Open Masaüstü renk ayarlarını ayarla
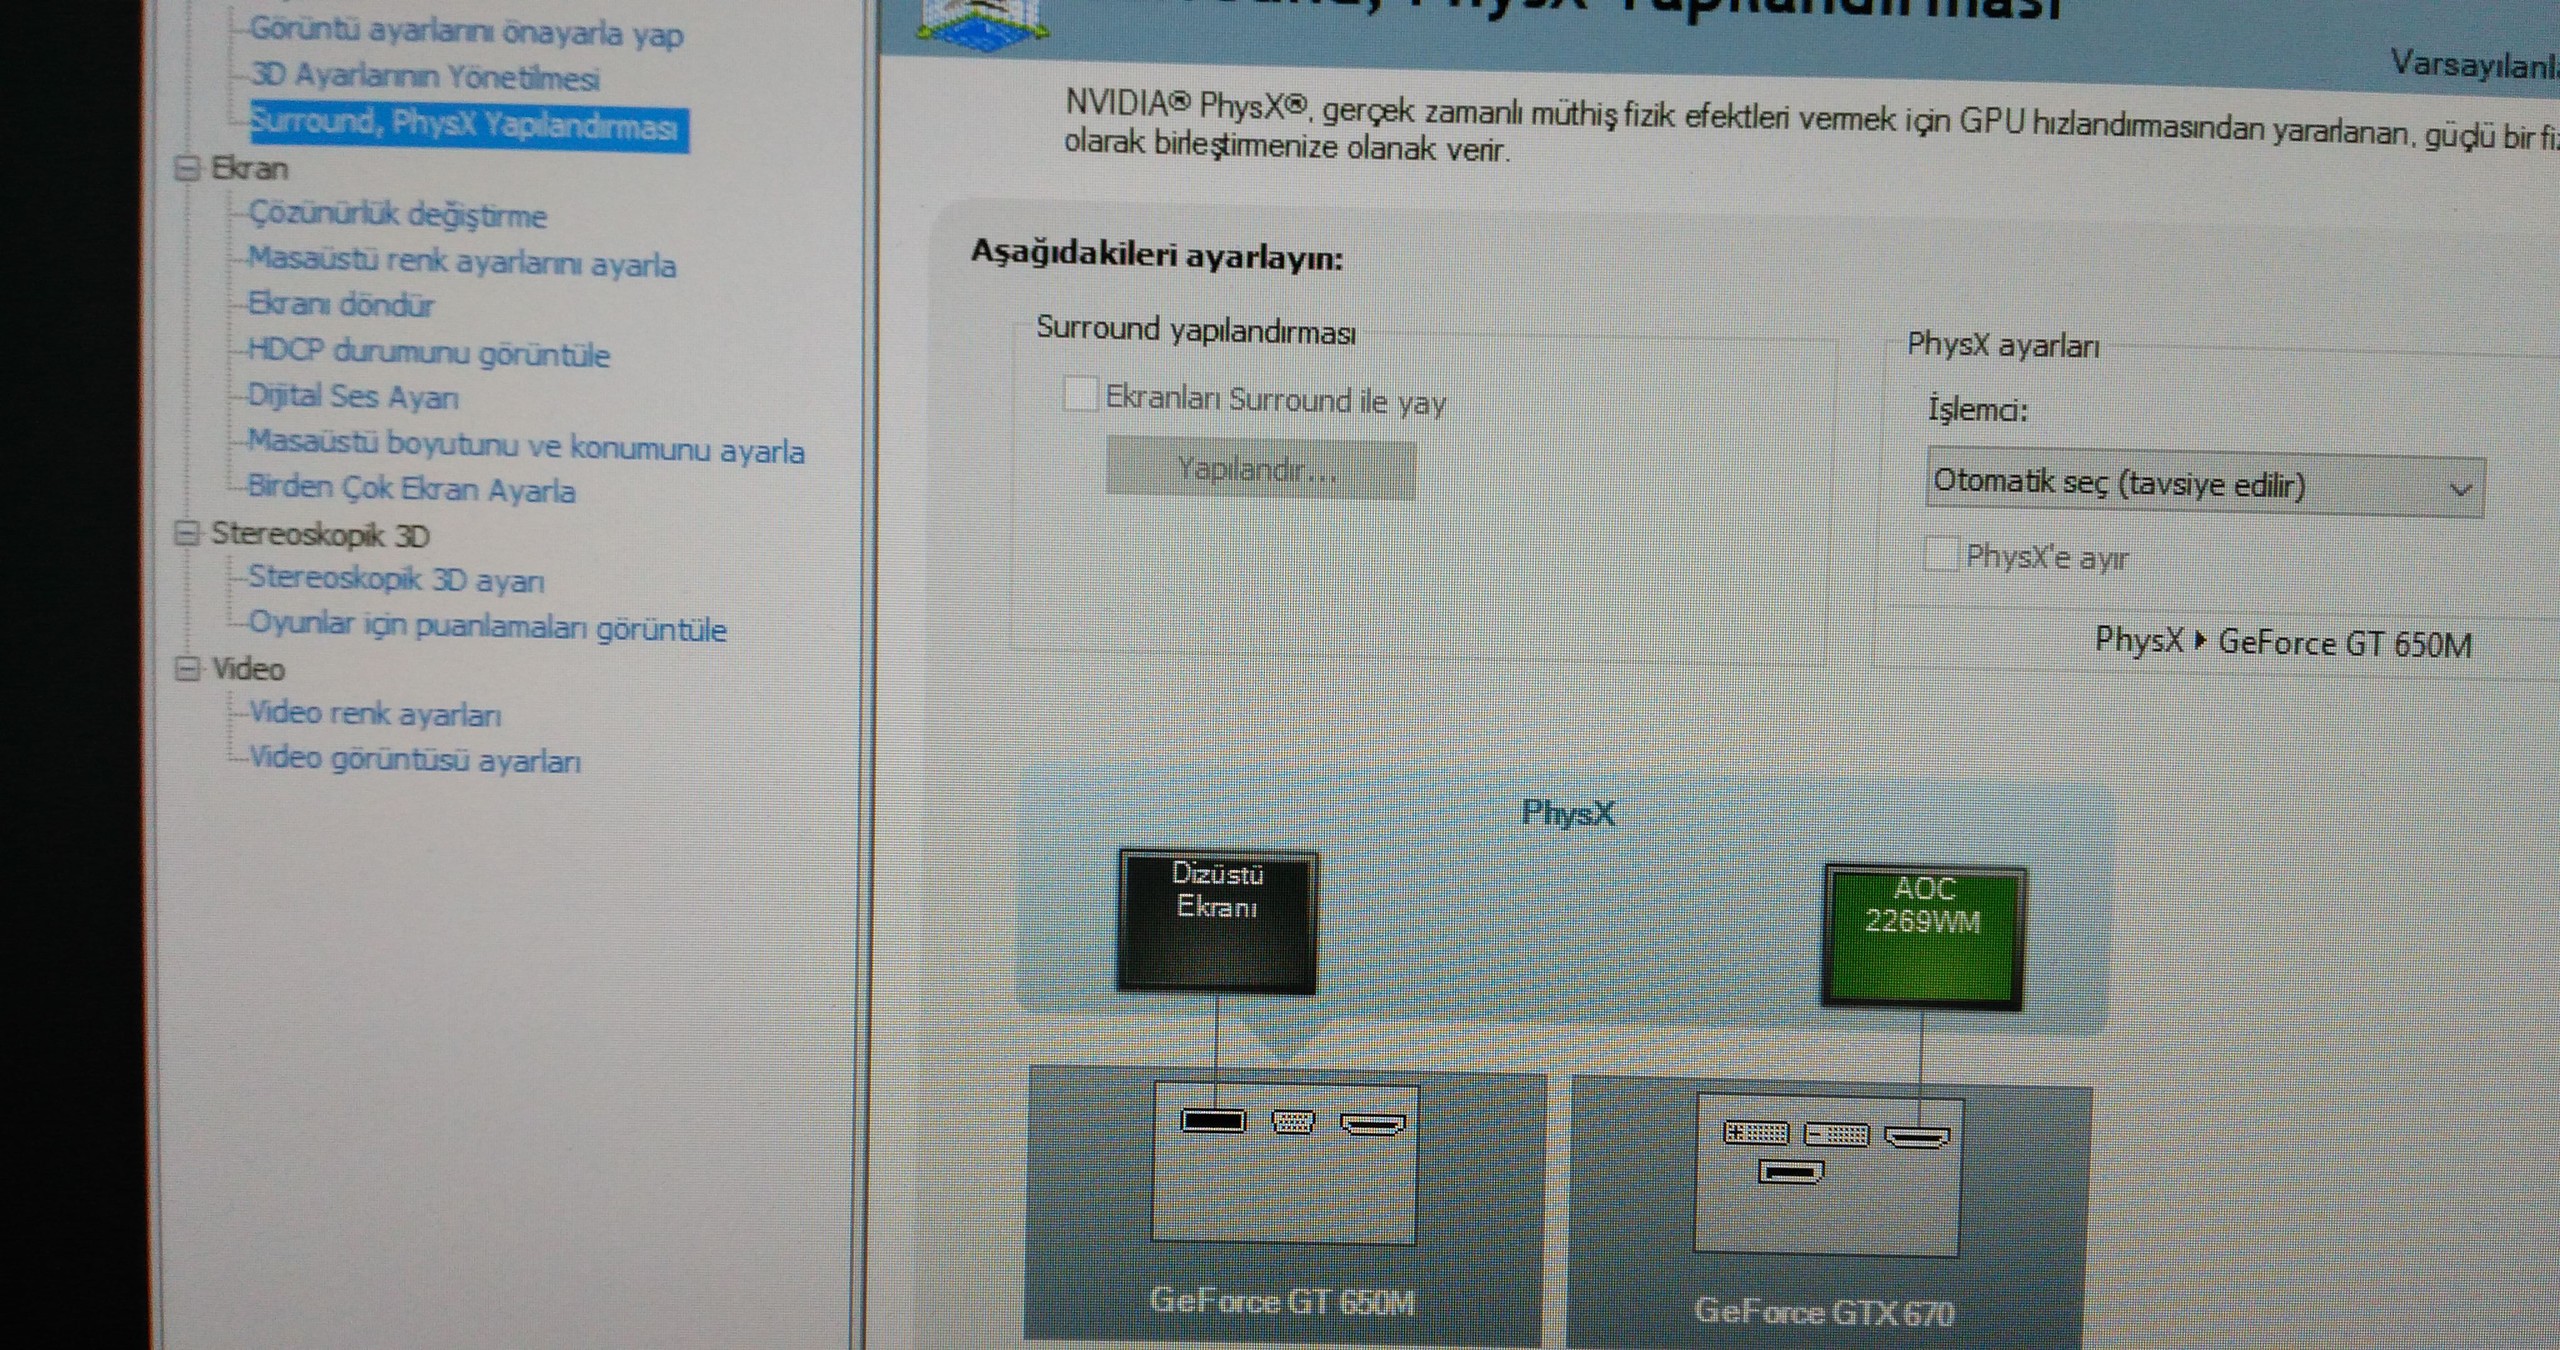 coord(461,262)
